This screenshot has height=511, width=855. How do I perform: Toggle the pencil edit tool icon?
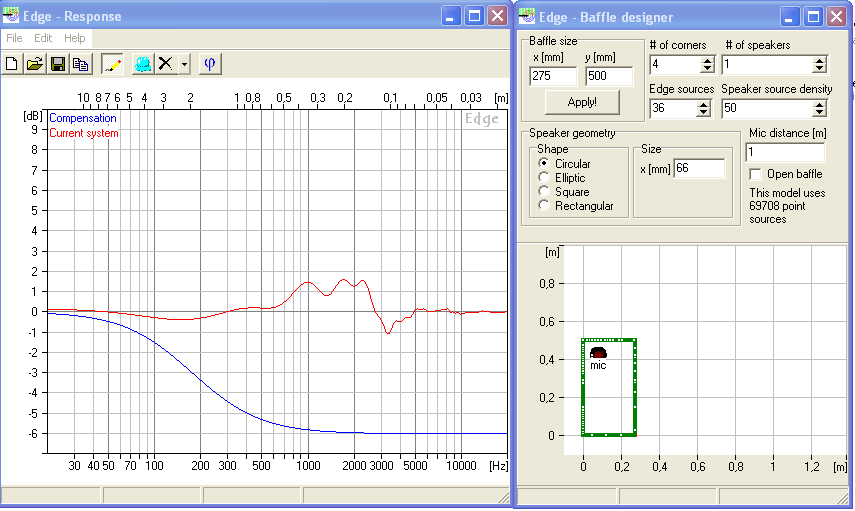[112, 64]
